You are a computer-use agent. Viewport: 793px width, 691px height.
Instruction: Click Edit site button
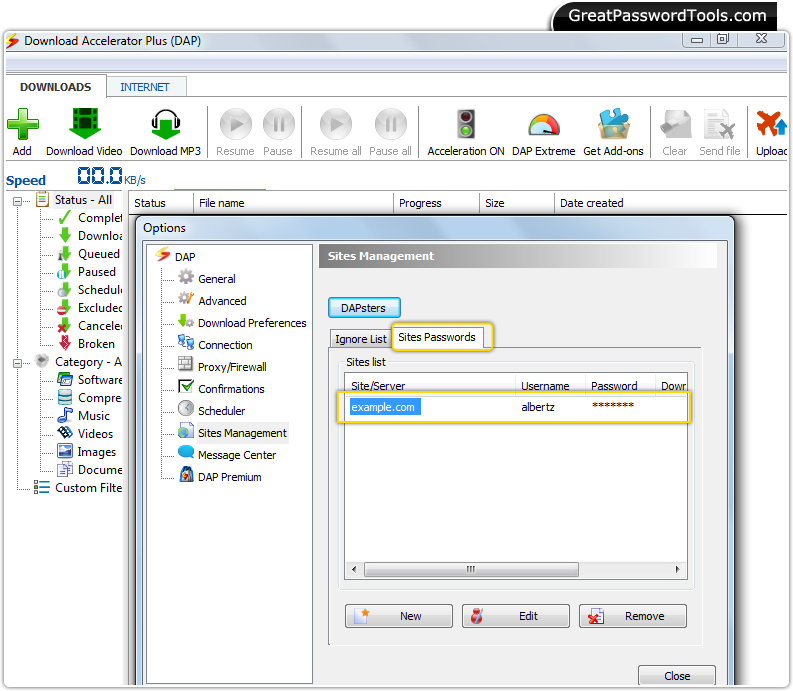[x=516, y=616]
